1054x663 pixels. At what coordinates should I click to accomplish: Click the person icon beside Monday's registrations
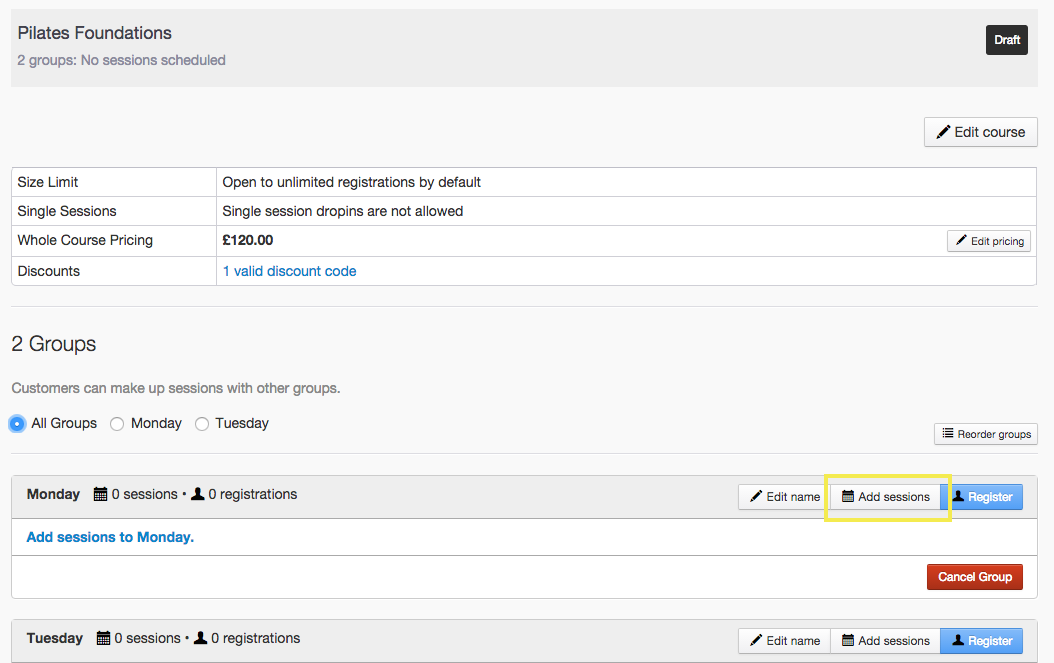pos(197,494)
